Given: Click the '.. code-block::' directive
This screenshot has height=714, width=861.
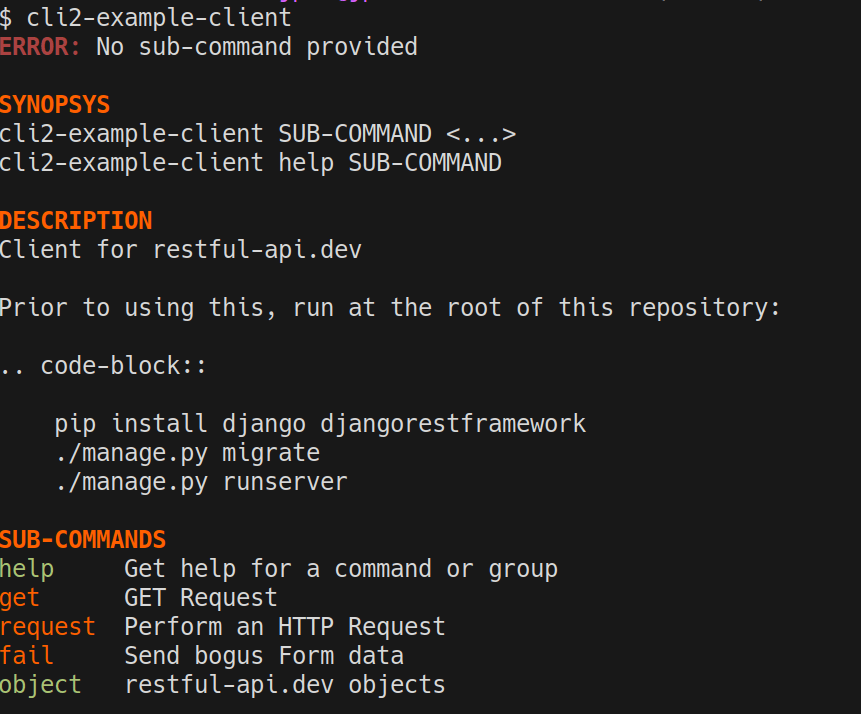Looking at the screenshot, I should point(103,366).
